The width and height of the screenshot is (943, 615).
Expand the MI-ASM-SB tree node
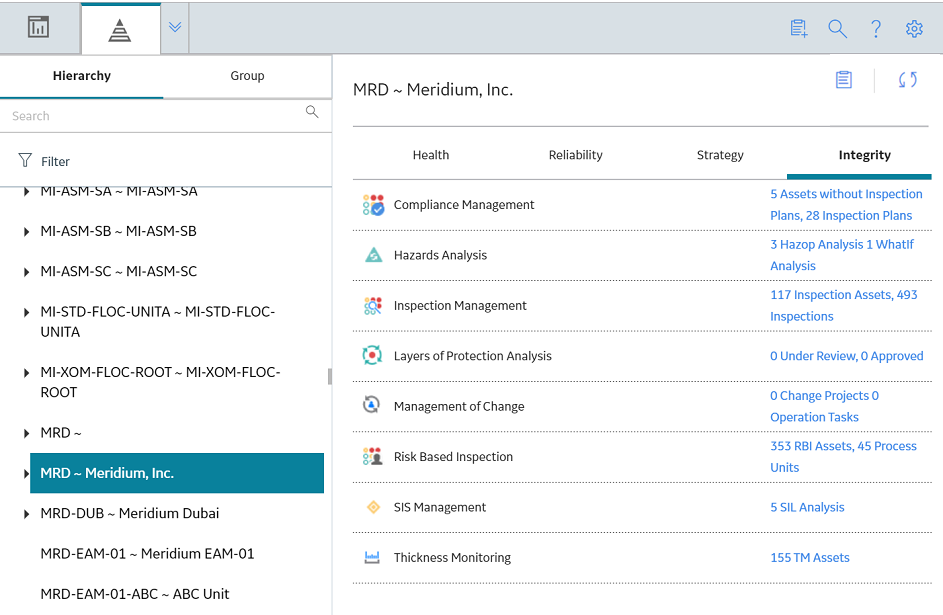26,232
